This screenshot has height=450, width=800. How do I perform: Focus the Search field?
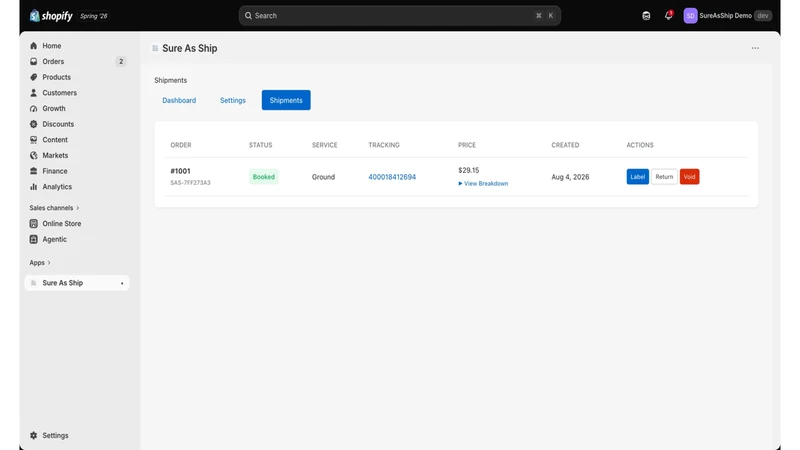coord(399,16)
